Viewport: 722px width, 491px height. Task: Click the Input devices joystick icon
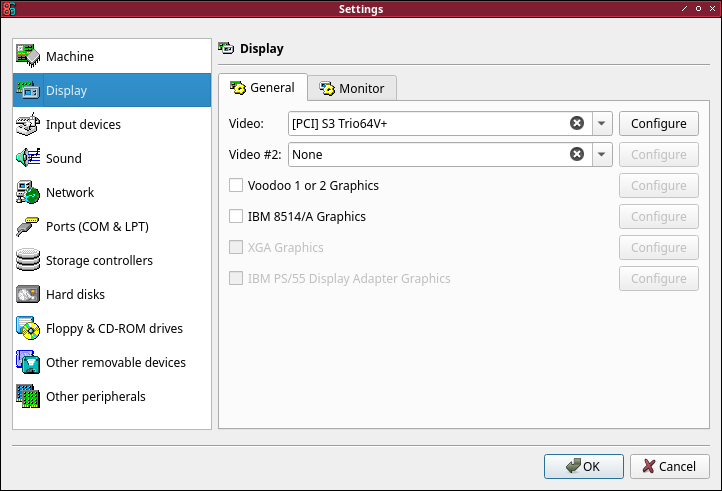tap(28, 124)
